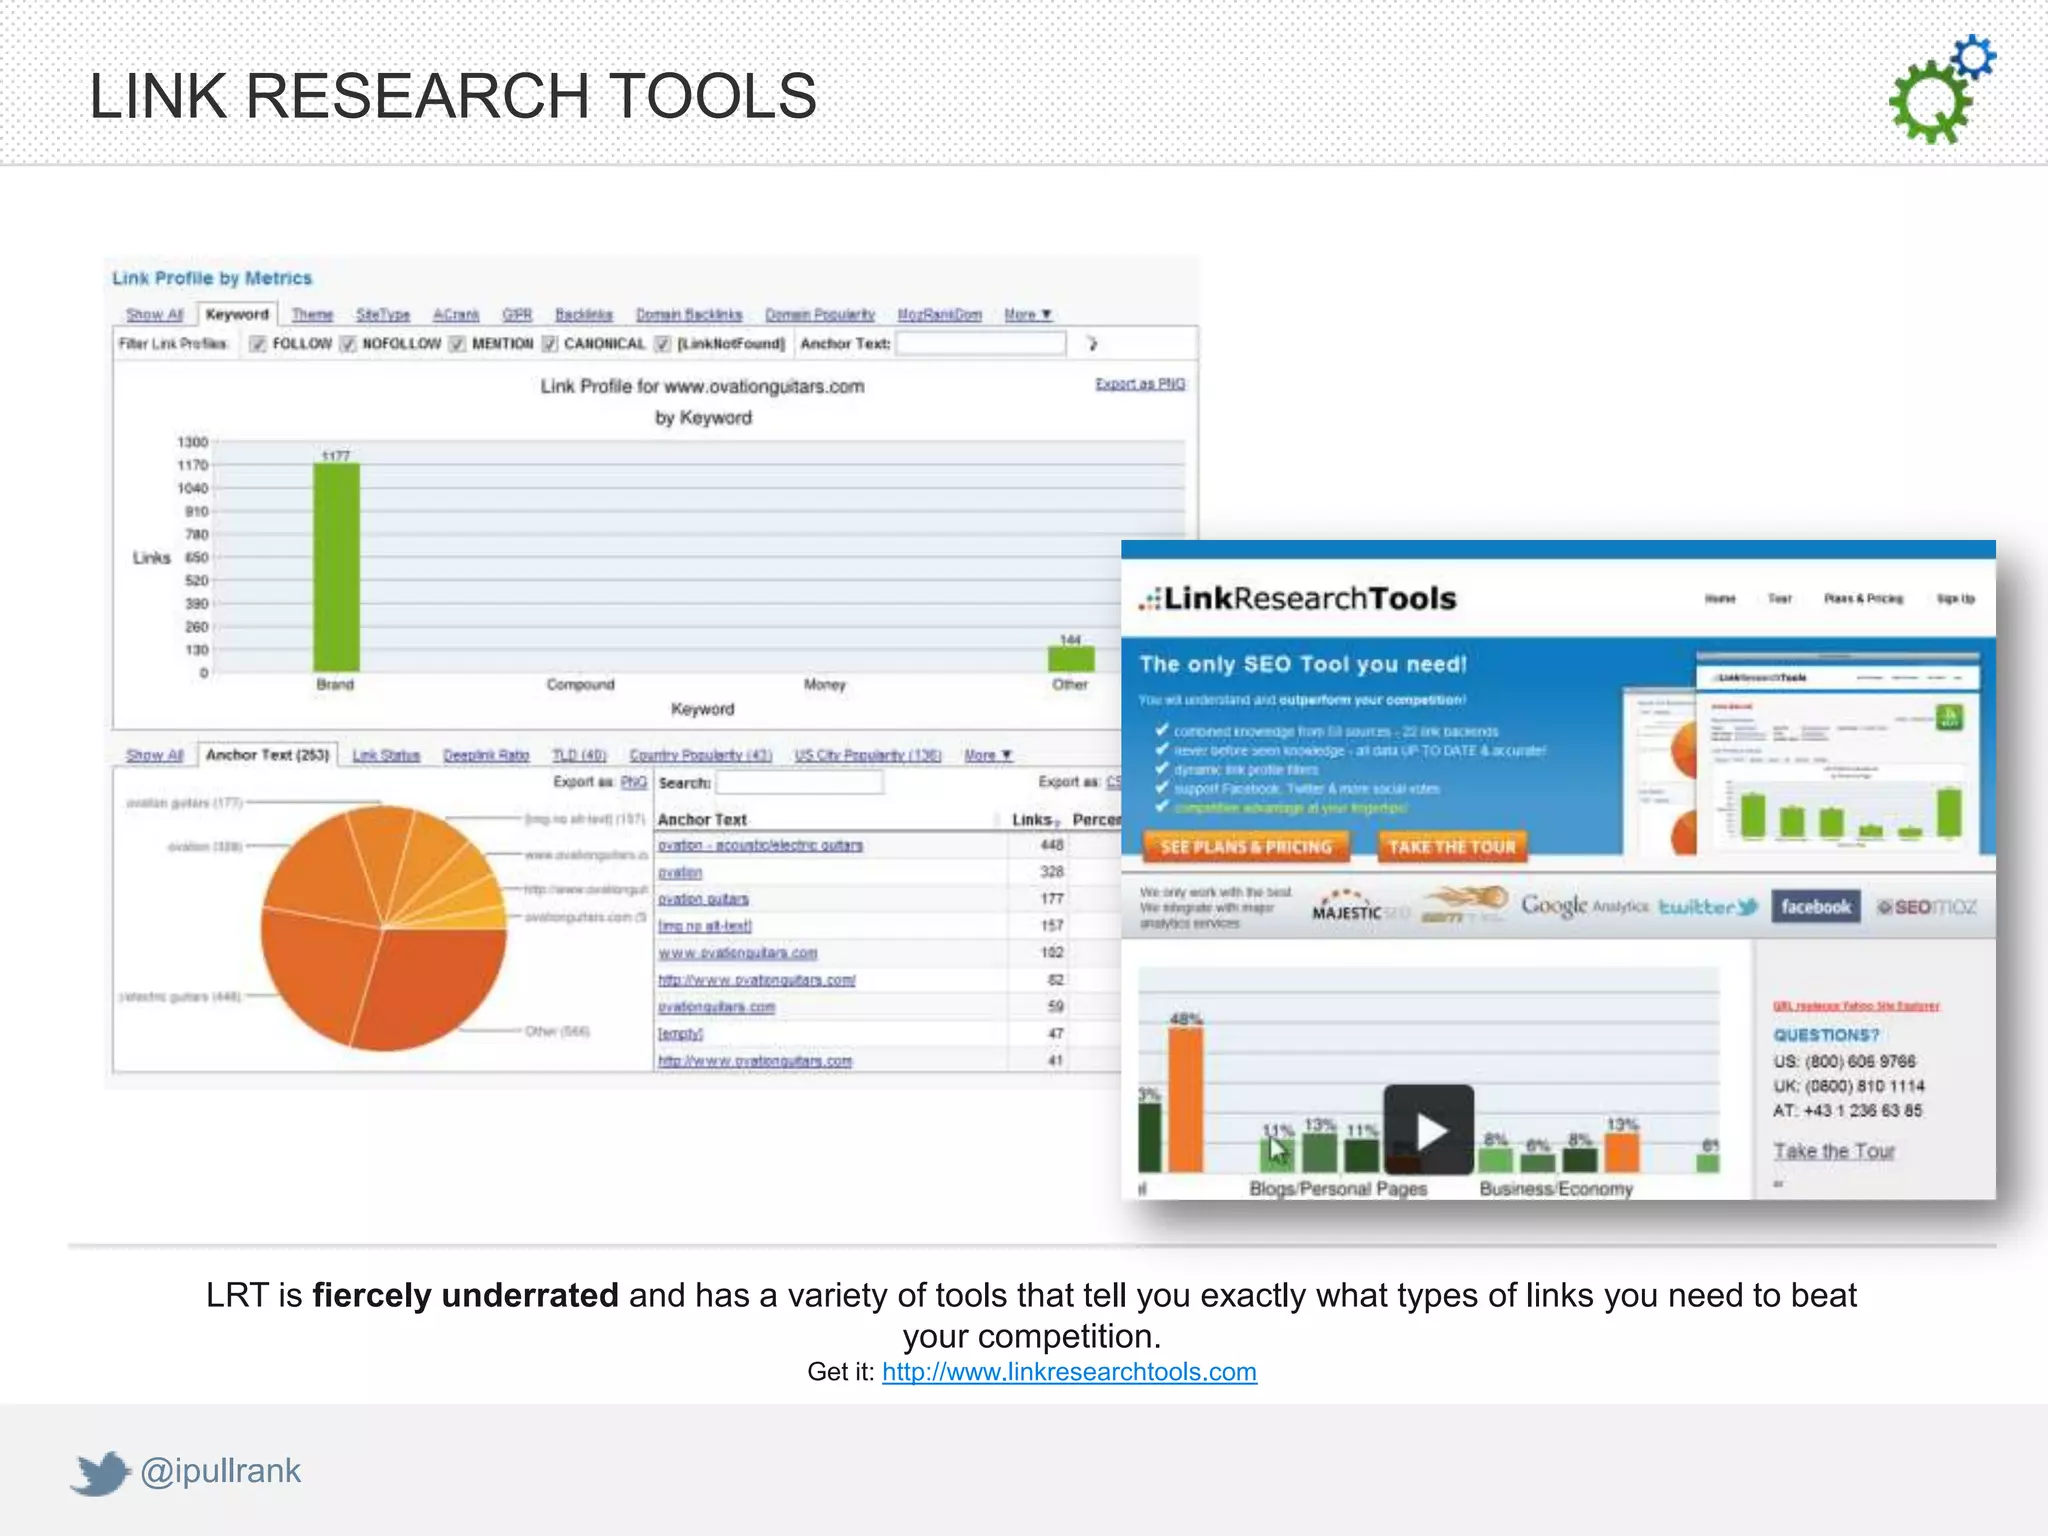Click the TAKE THE TOUR button

point(1452,846)
